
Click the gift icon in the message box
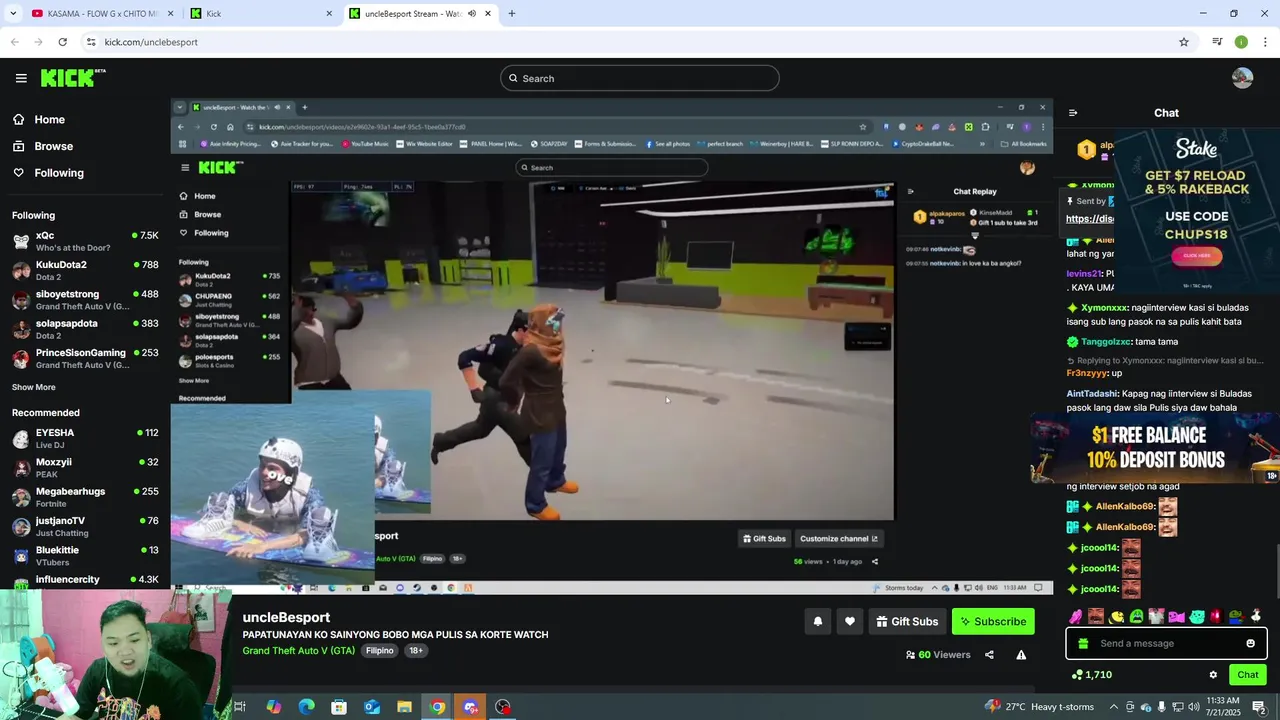[1082, 644]
